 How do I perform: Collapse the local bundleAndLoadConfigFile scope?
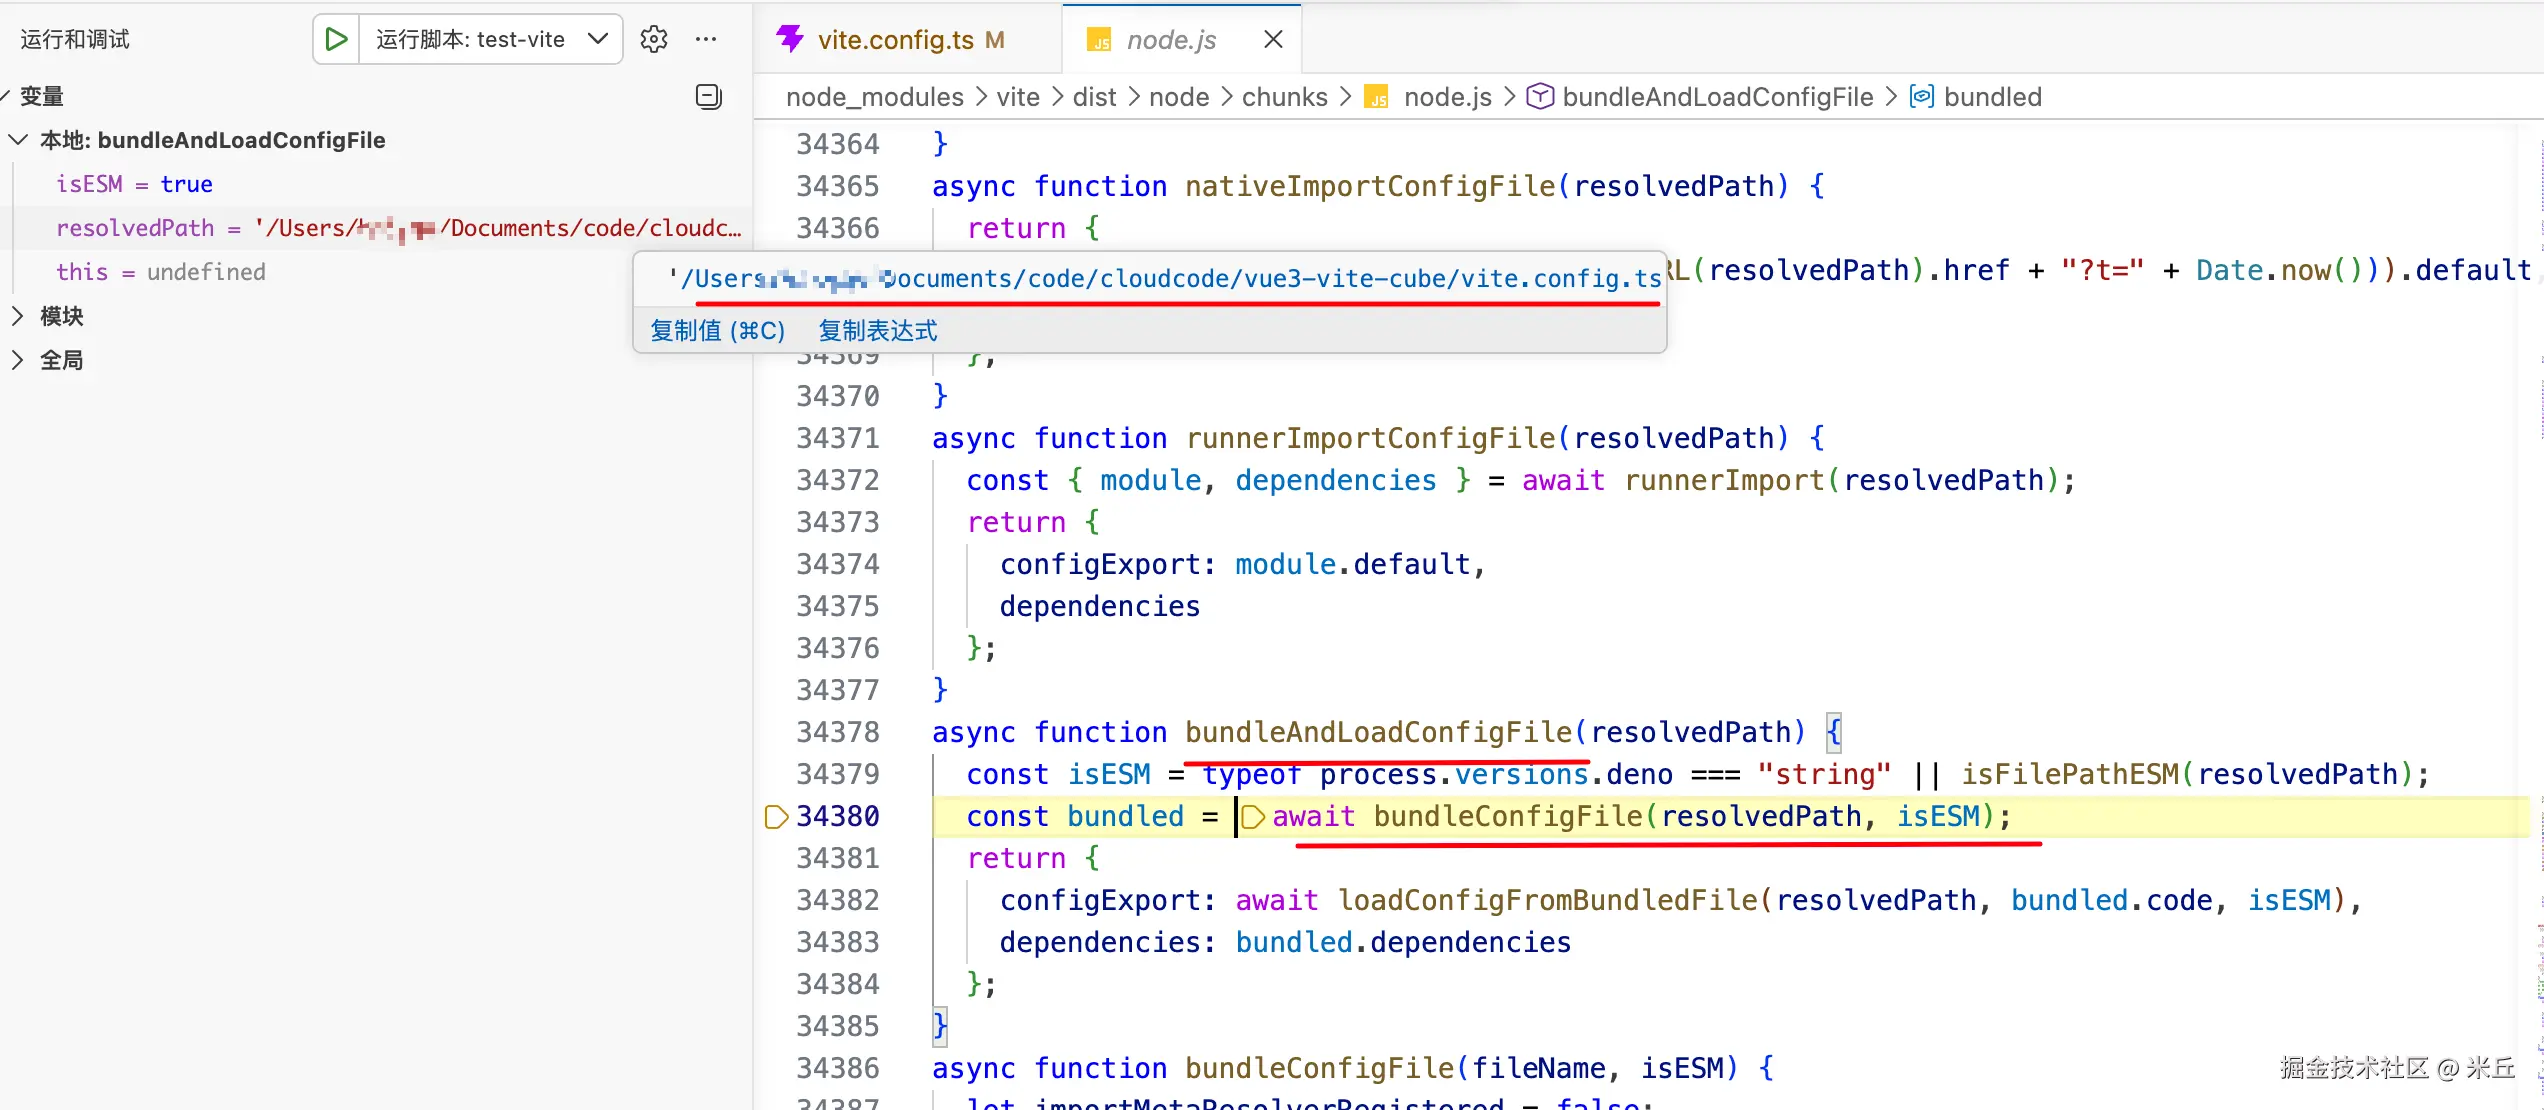[x=18, y=140]
